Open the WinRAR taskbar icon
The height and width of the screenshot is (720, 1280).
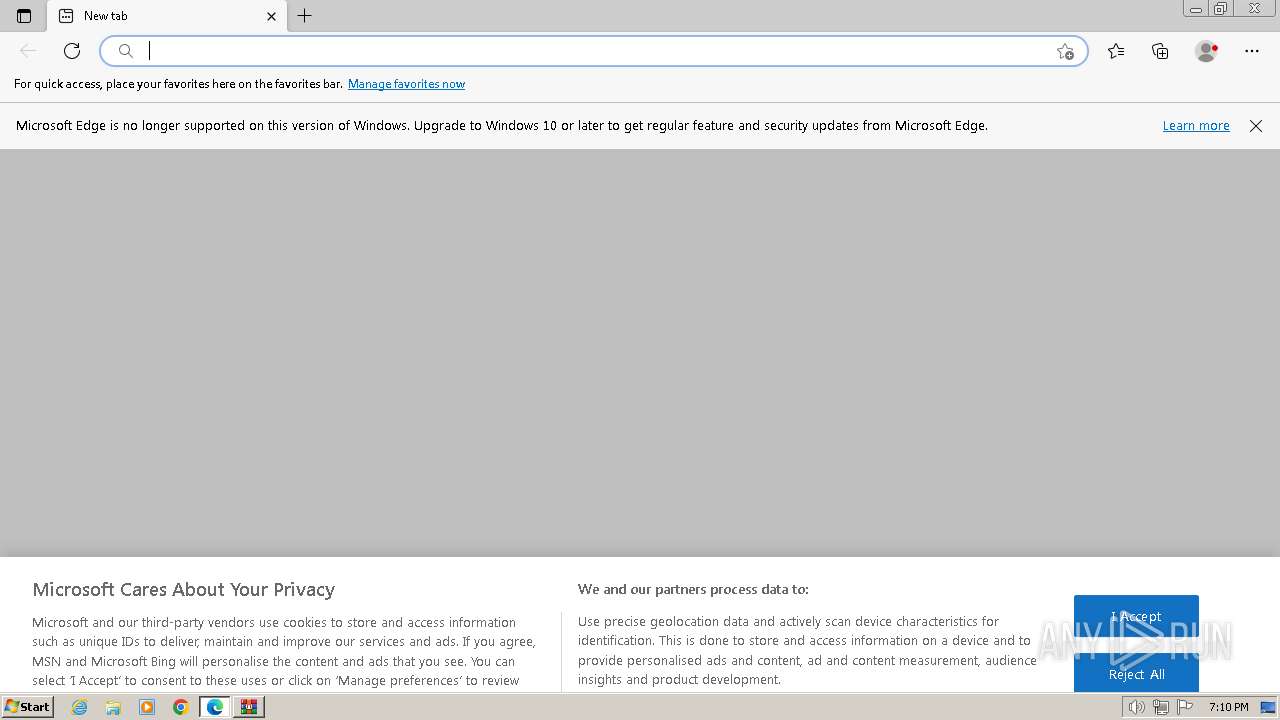[x=249, y=707]
